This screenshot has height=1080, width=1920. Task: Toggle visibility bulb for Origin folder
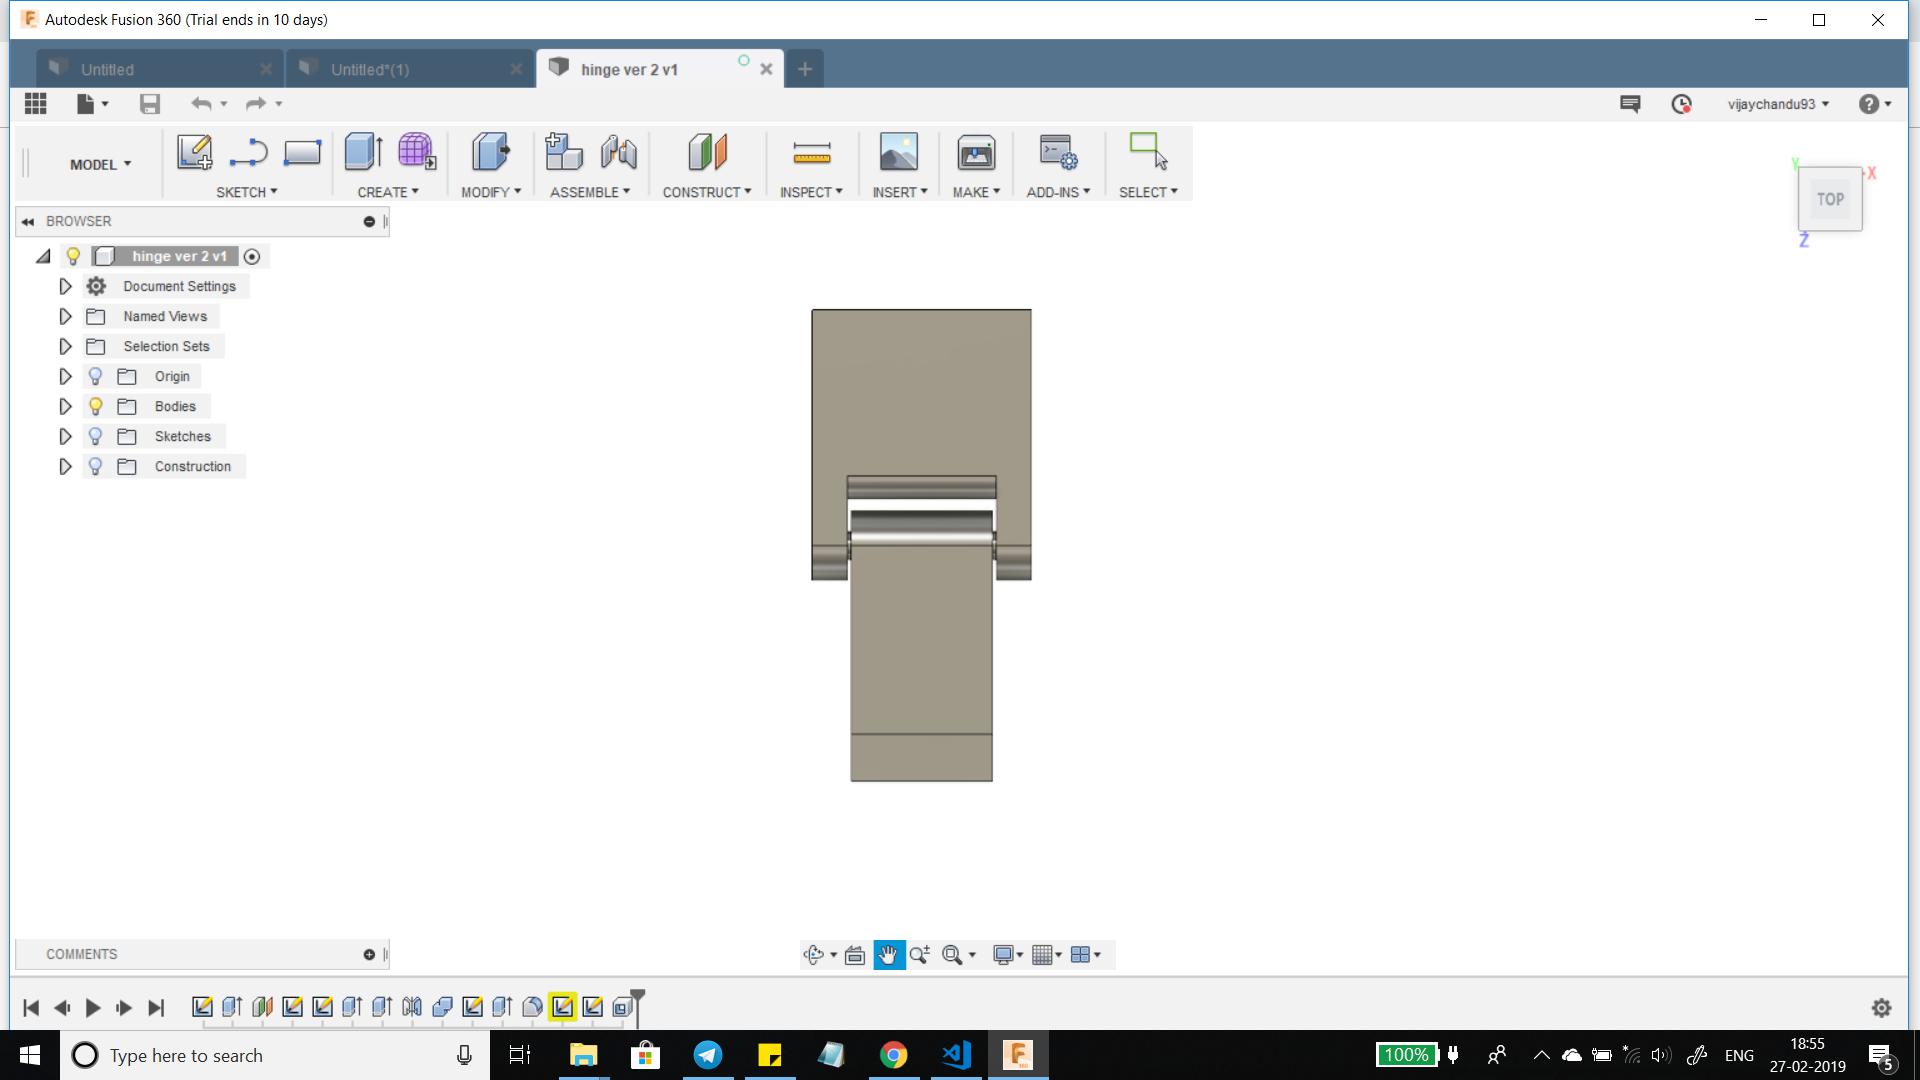click(96, 376)
